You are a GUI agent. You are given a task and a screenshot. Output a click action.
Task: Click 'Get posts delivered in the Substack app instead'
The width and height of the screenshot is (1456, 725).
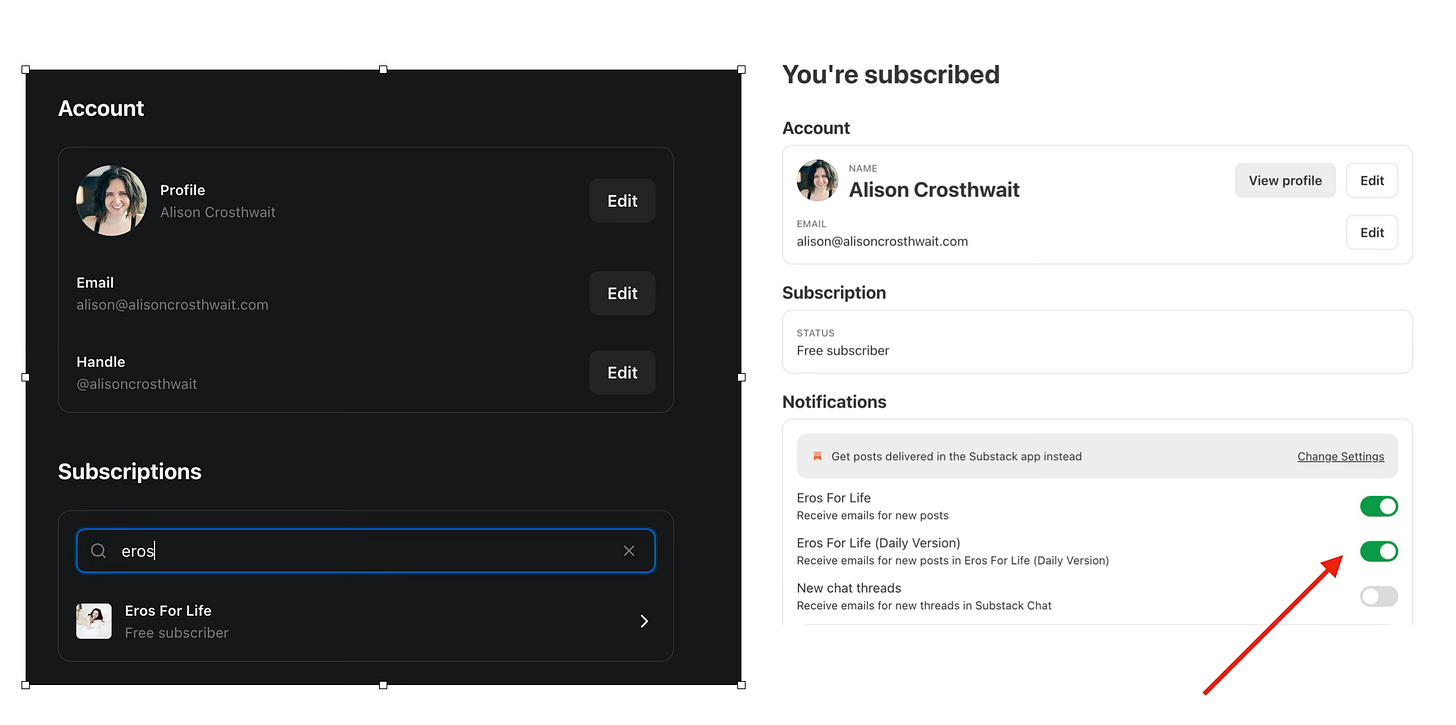click(956, 456)
